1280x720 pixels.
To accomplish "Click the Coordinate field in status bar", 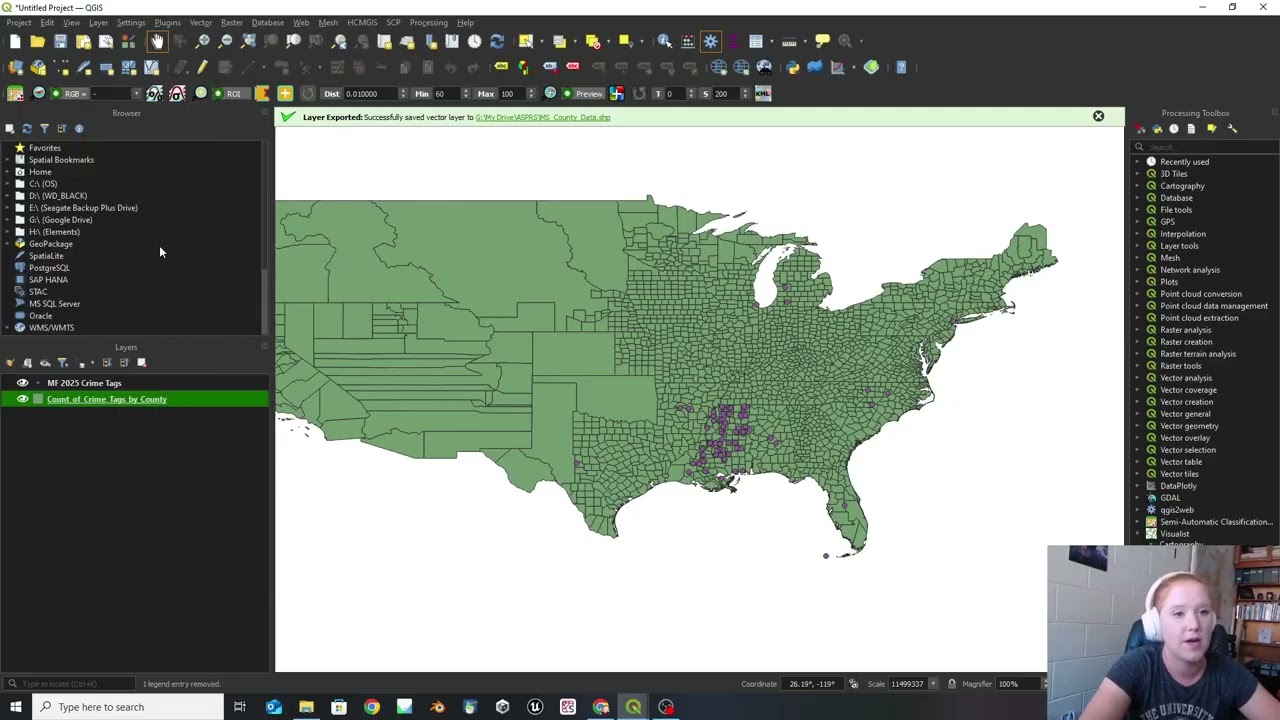I will 812,684.
